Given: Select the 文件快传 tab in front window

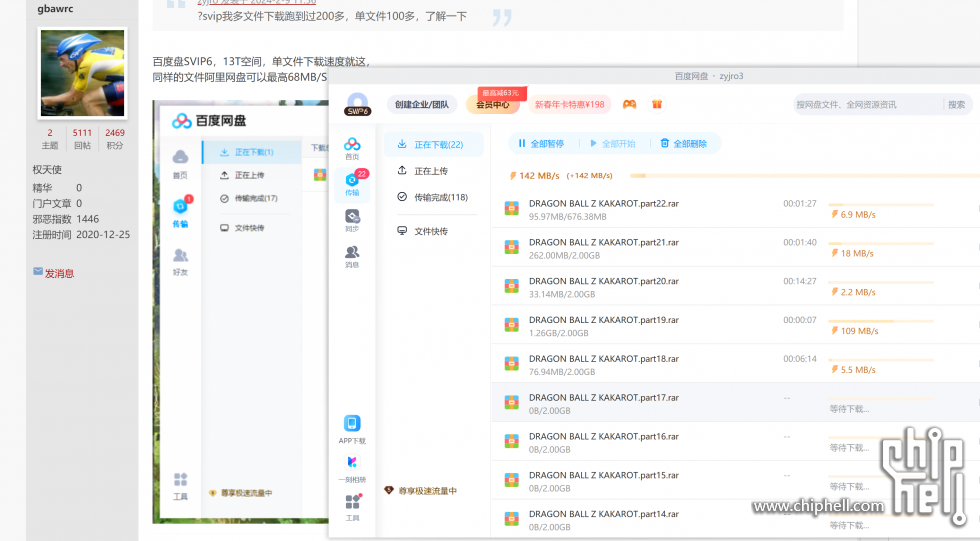Looking at the screenshot, I should 433,231.
